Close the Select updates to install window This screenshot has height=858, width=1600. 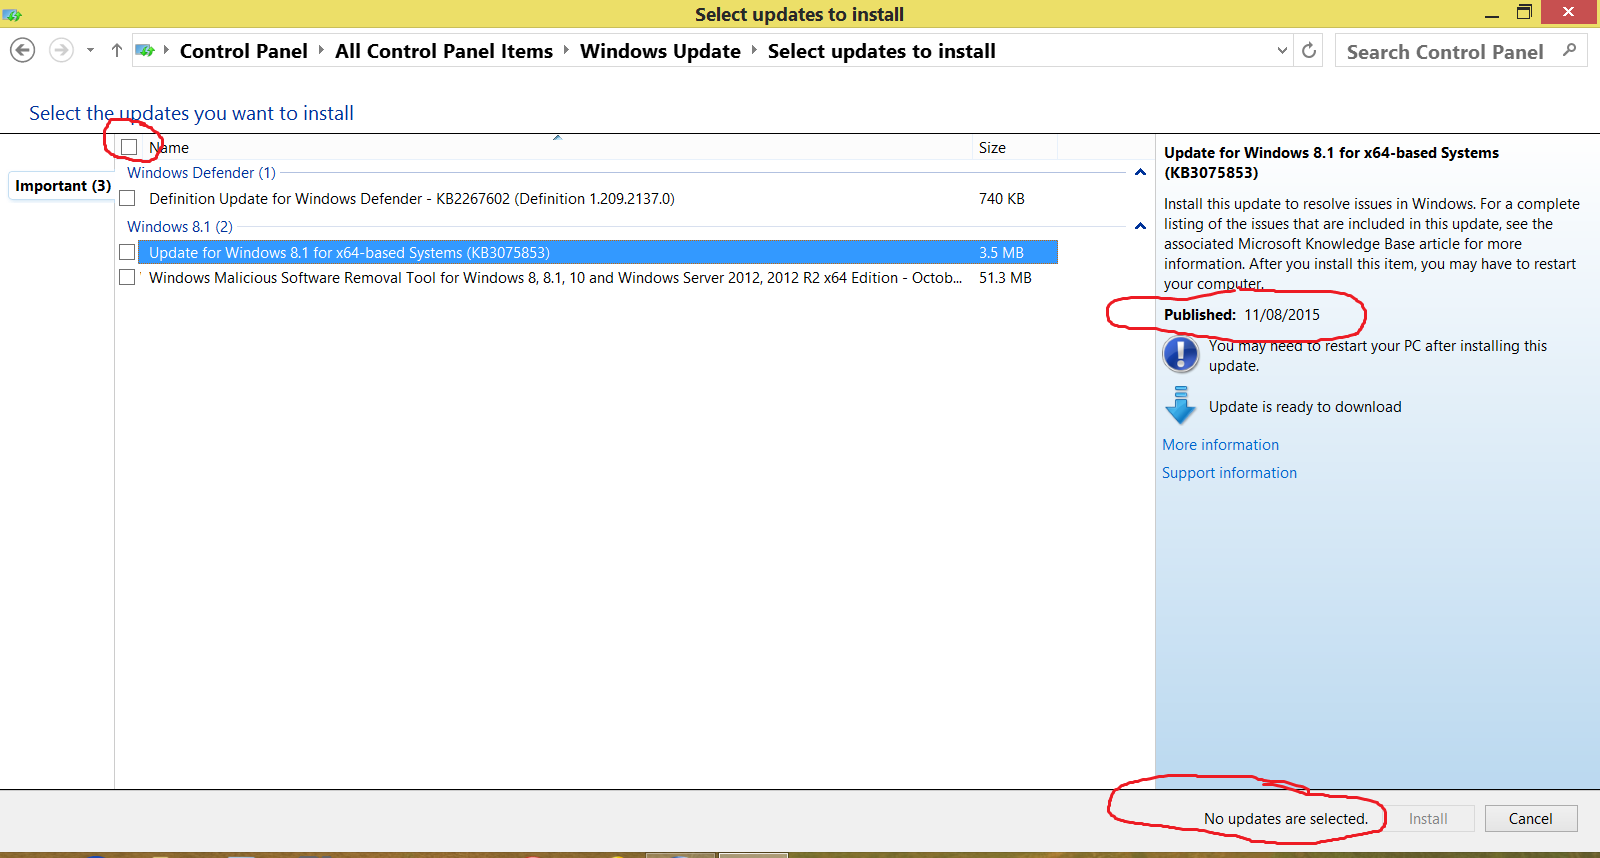pyautogui.click(x=1568, y=12)
